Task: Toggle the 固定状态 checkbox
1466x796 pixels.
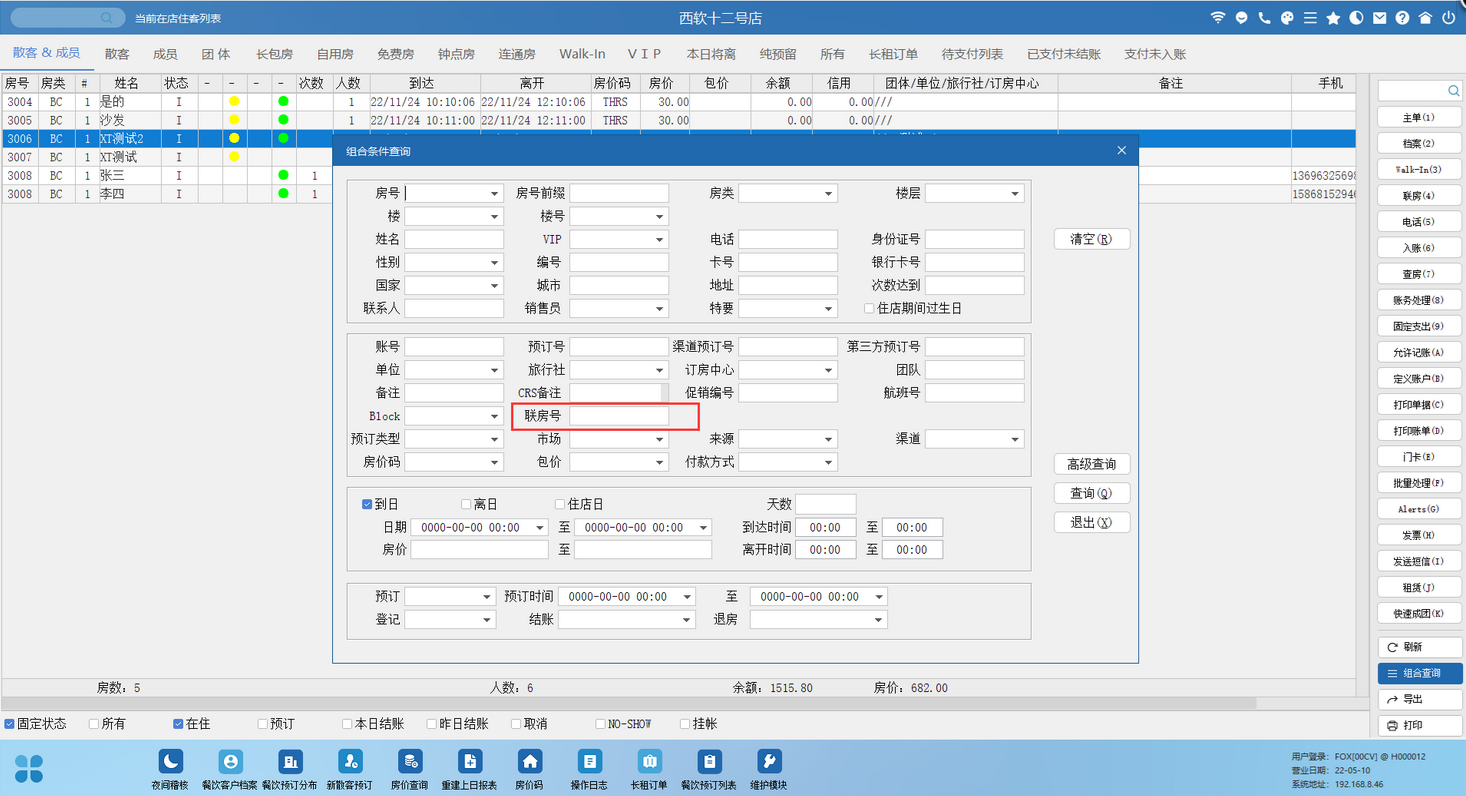Action: pyautogui.click(x=9, y=724)
